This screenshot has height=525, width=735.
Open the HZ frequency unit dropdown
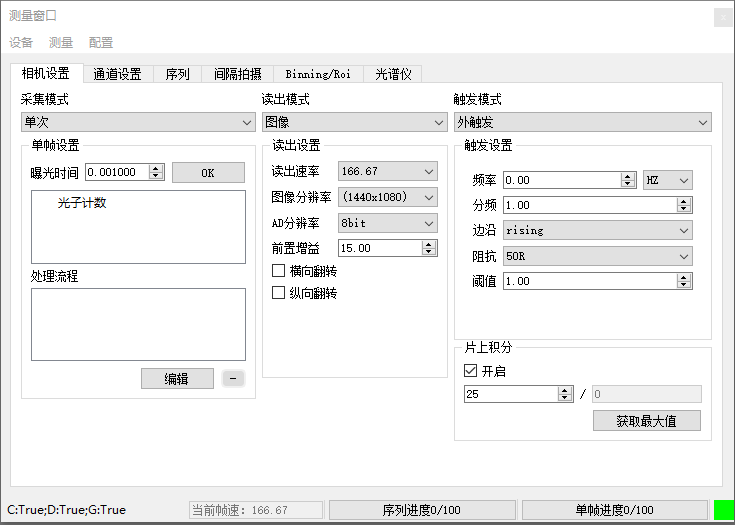click(668, 180)
